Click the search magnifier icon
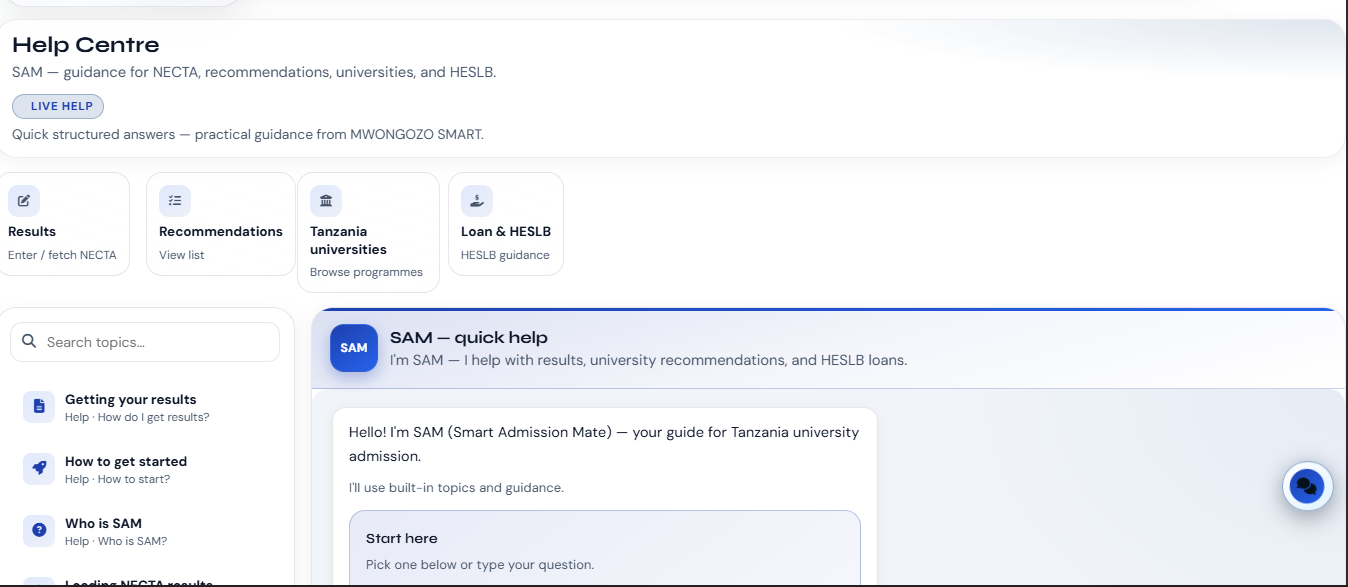The height and width of the screenshot is (587, 1348). pyautogui.click(x=29, y=342)
